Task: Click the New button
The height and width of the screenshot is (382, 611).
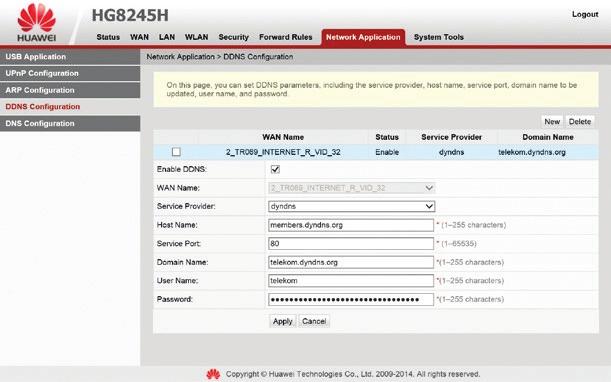Action: click(x=552, y=122)
